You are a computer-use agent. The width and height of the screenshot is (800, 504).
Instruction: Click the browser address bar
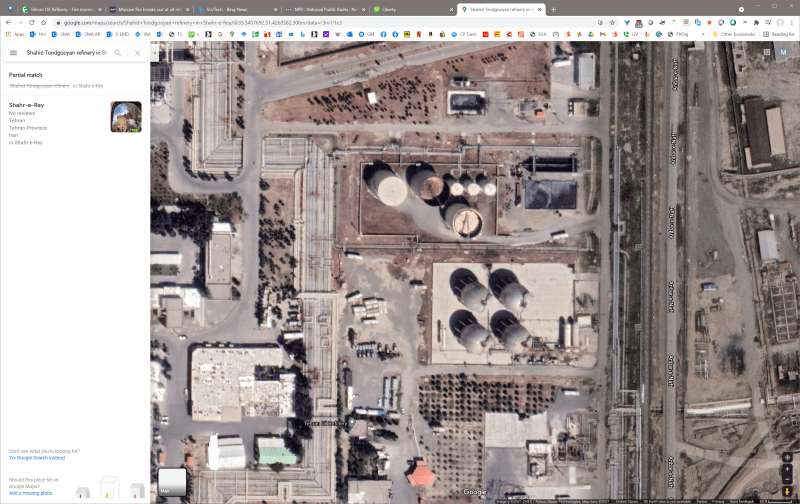327,22
